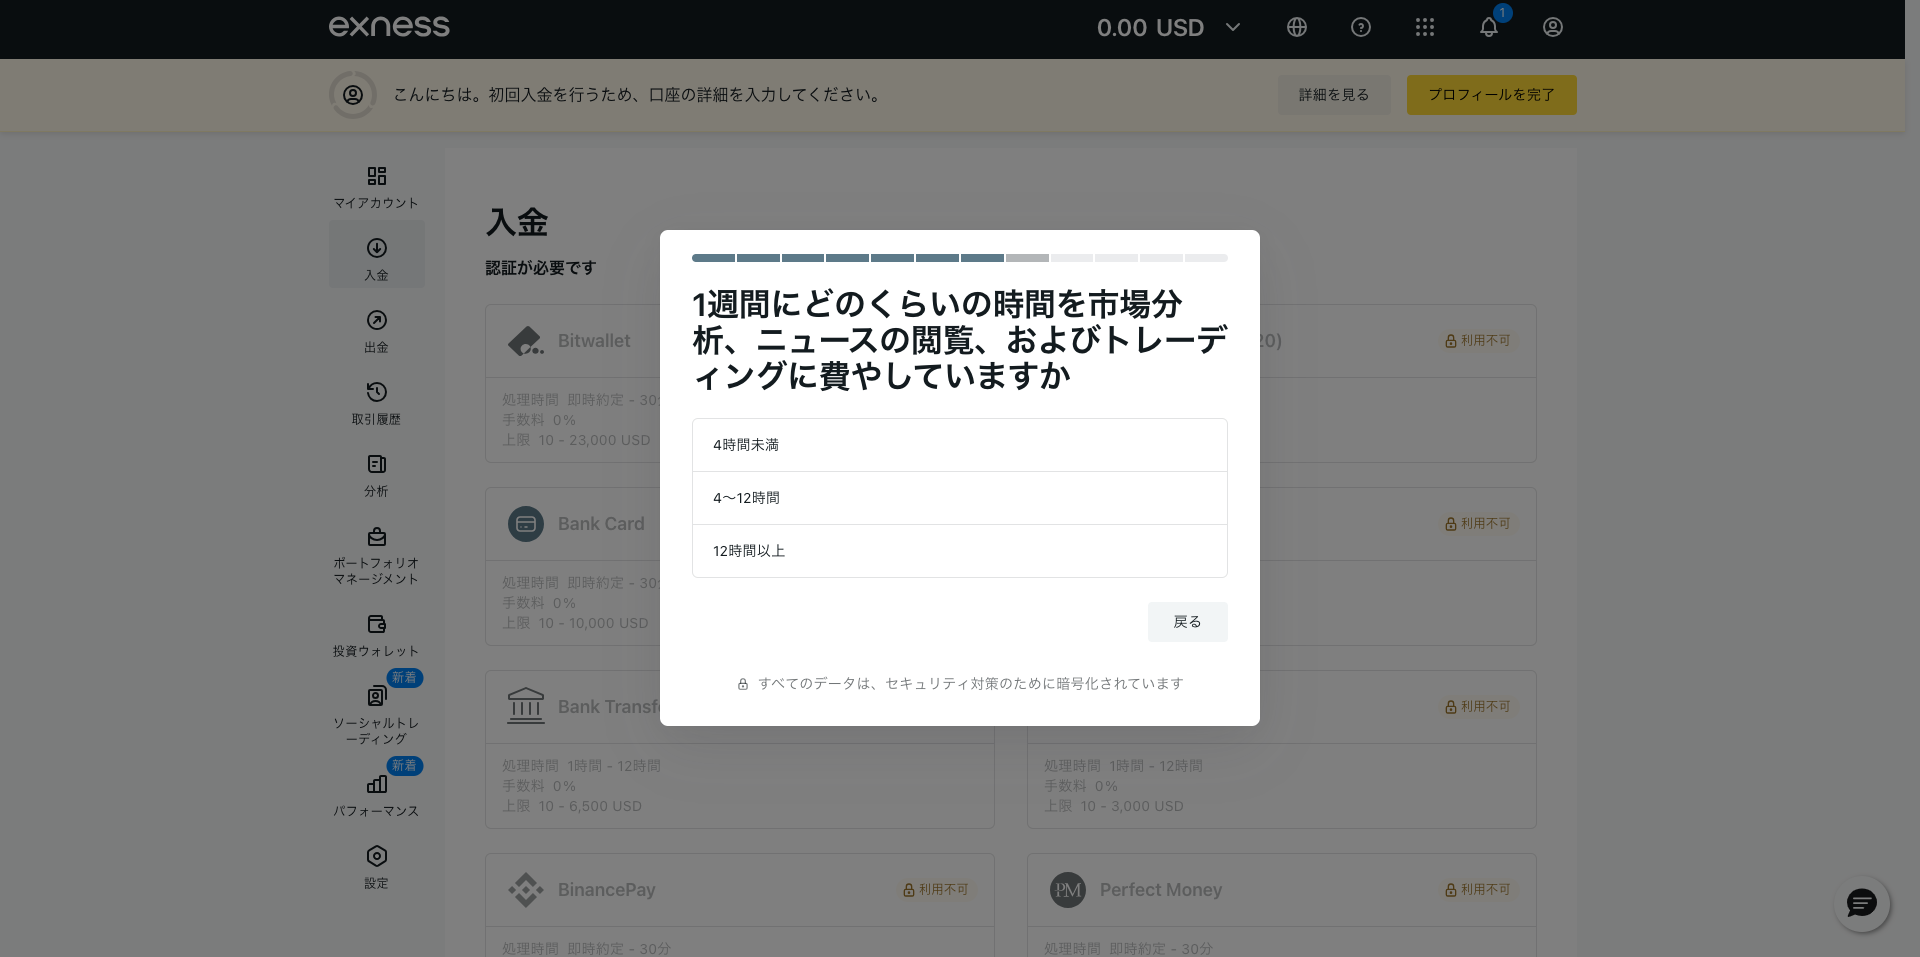The image size is (1920, 957).
Task: Select the 4時間未満 answer option
Action: tap(959, 445)
